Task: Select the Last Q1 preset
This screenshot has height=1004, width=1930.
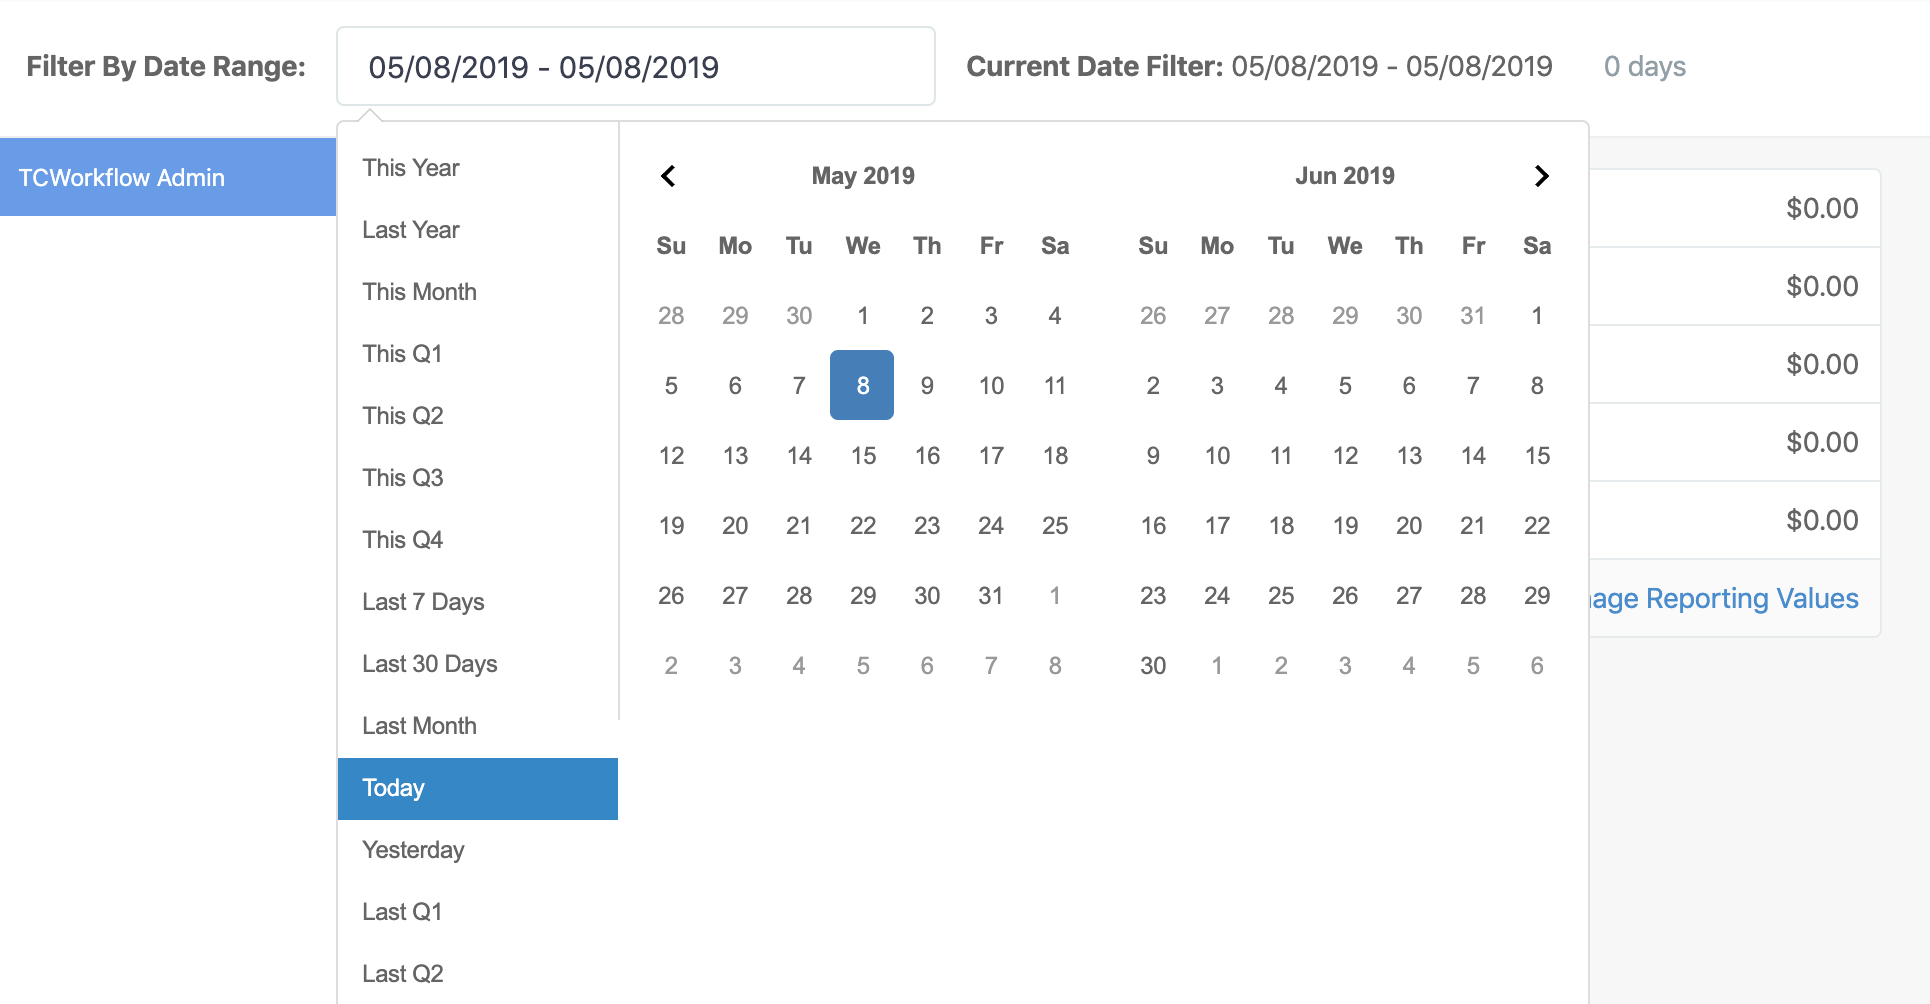Action: coord(478,912)
